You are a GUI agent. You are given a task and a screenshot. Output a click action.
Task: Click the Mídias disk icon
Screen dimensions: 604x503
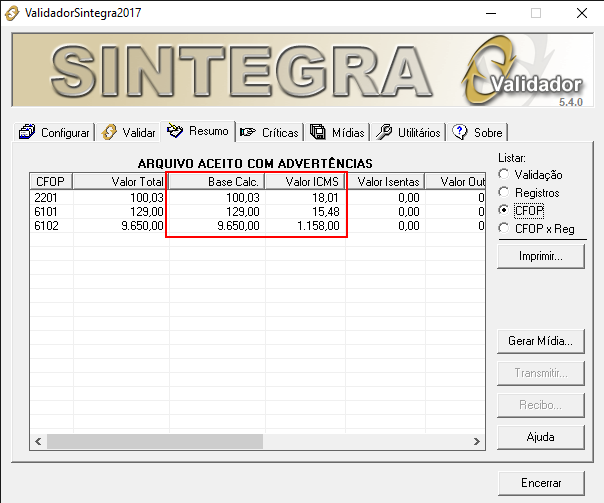point(318,132)
